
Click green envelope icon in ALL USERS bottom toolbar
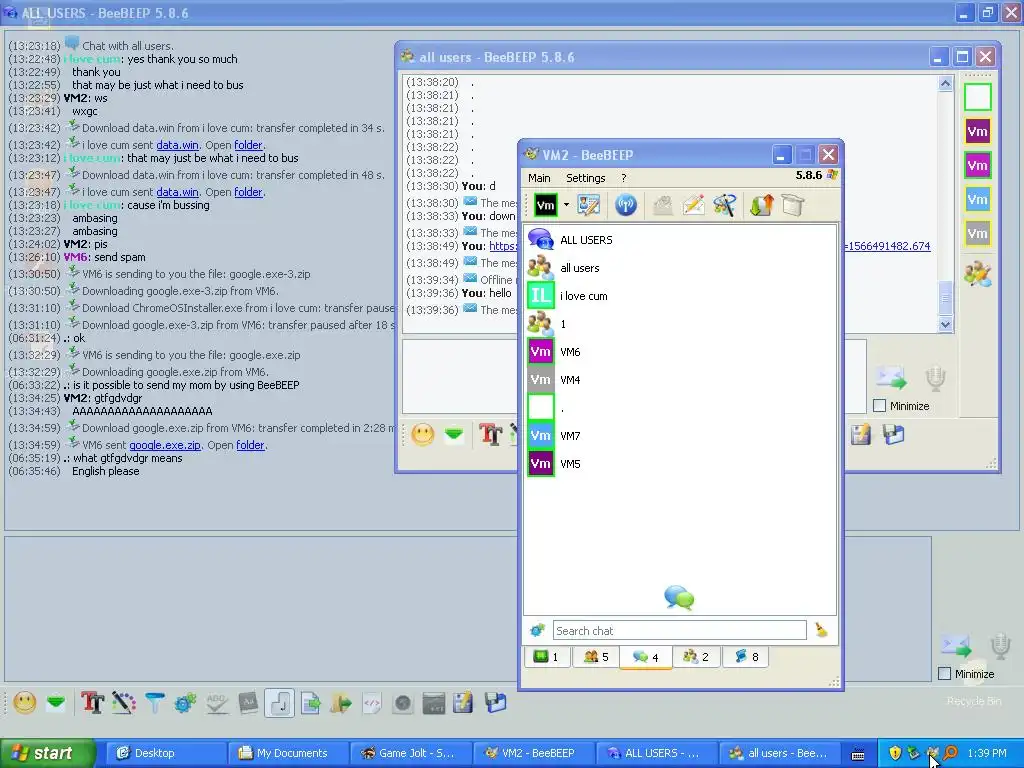56,703
